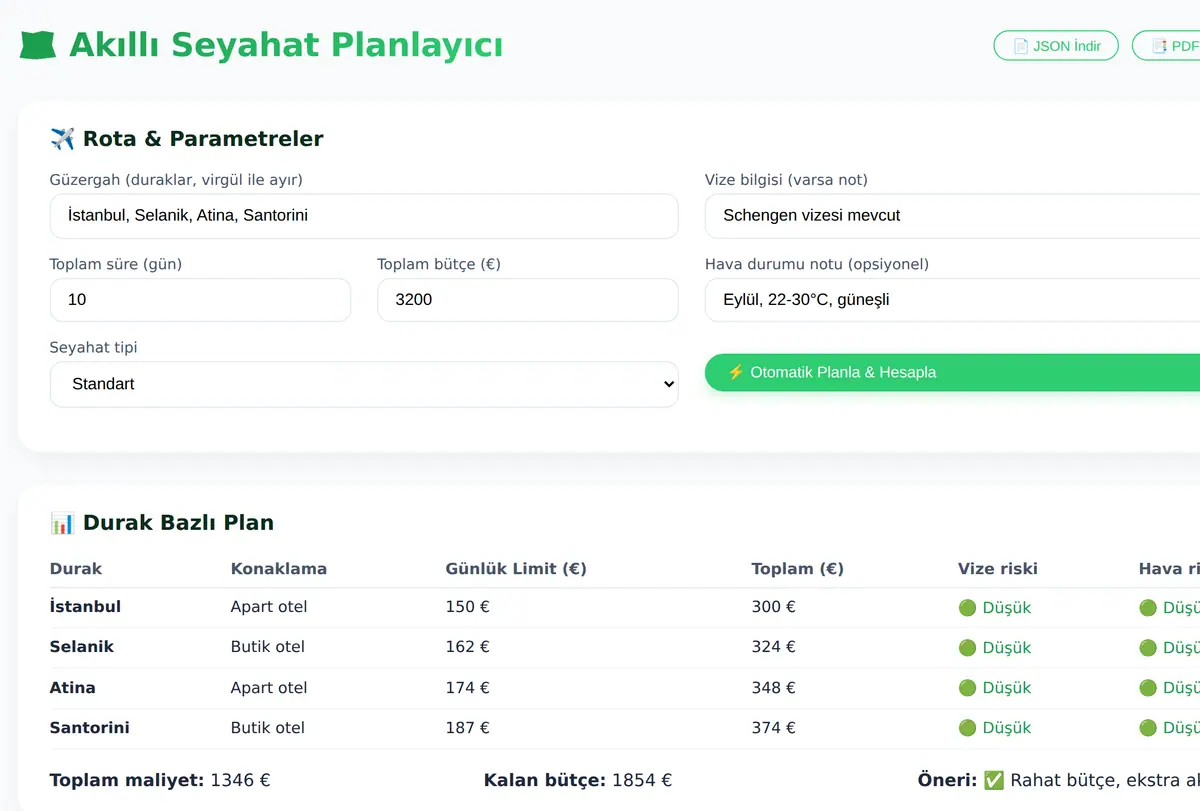Click the chart icon beside Durak Bazlı Plan
The width and height of the screenshot is (1200, 811).
coord(62,522)
